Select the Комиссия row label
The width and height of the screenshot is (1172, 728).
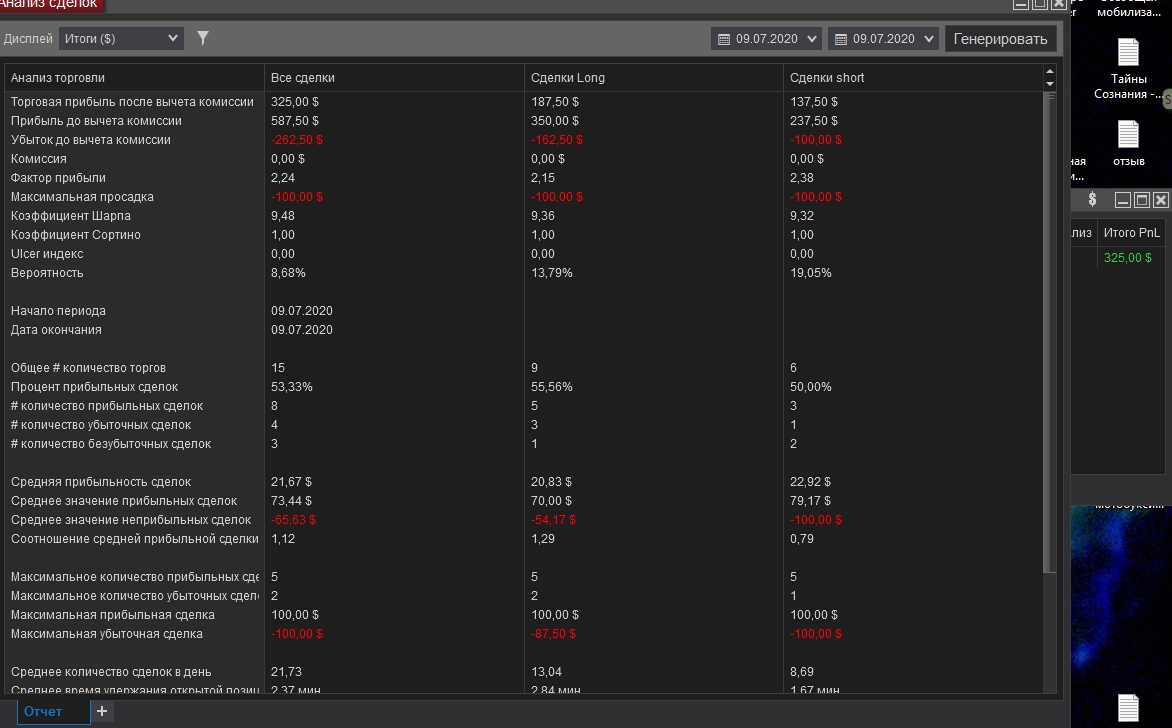(38, 159)
